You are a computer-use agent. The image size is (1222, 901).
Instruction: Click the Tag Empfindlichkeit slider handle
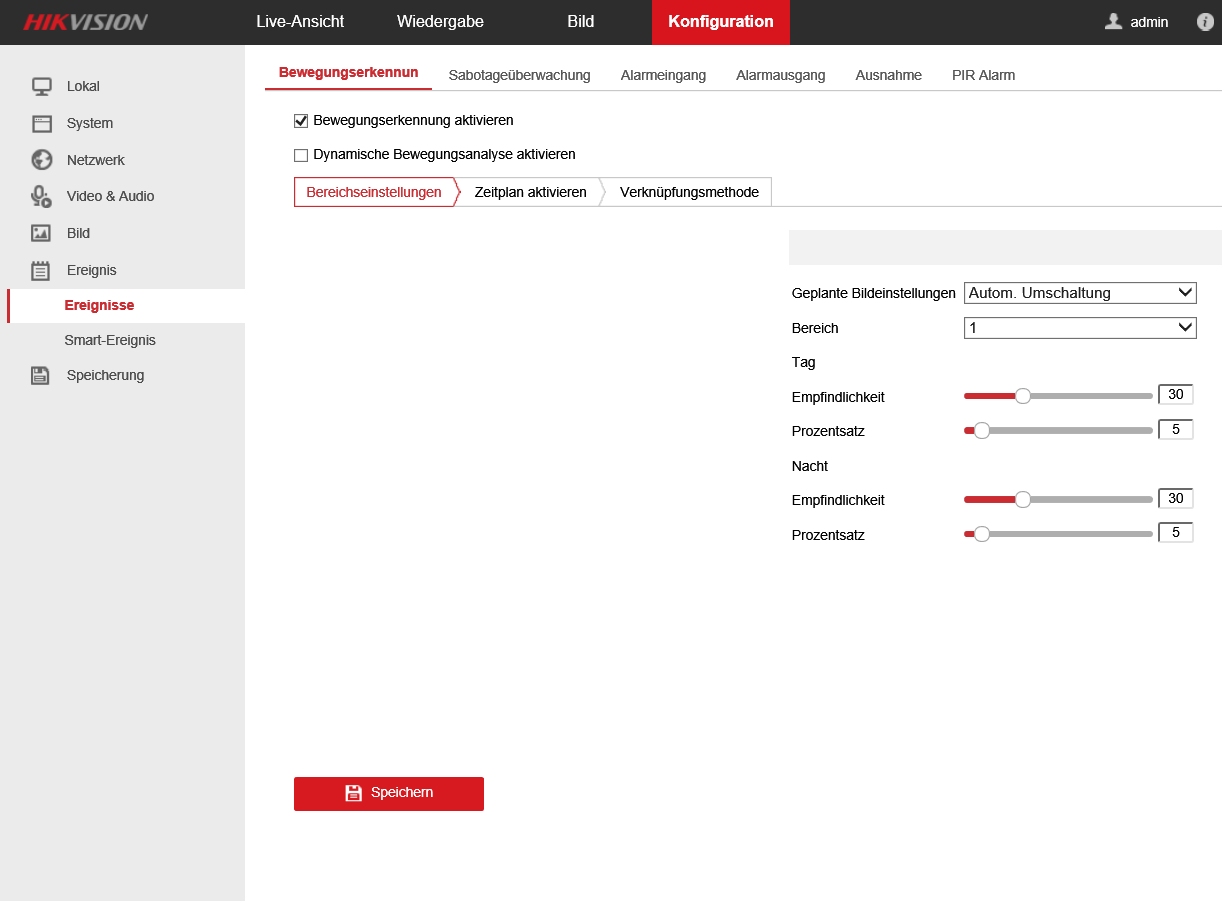click(1022, 396)
